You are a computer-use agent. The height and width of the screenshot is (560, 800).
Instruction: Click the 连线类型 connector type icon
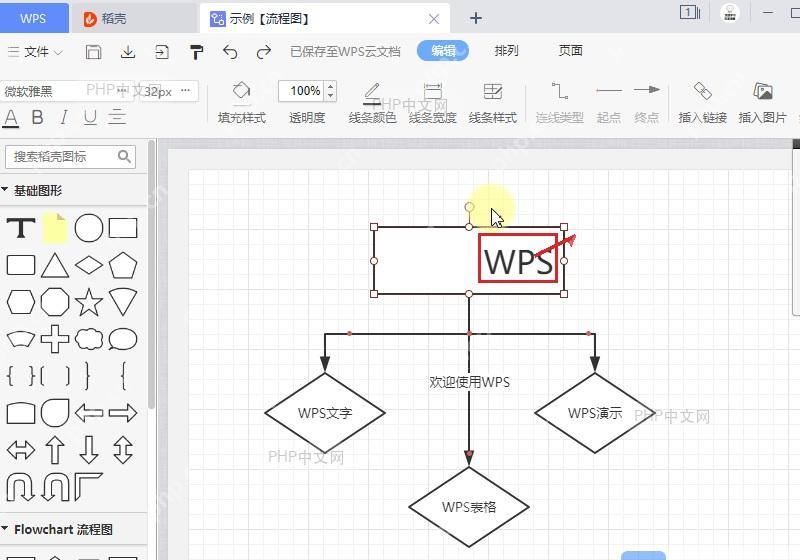pos(560,103)
